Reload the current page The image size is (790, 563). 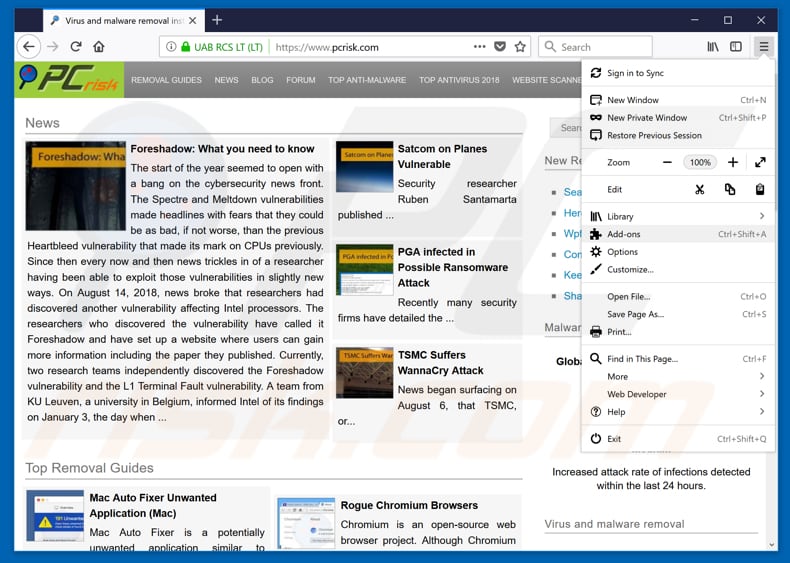click(76, 47)
